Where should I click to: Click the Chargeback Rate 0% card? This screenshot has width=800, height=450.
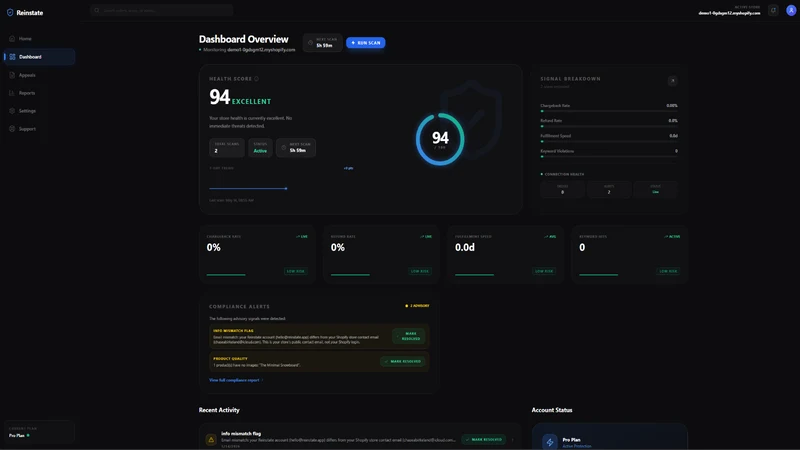click(x=257, y=254)
